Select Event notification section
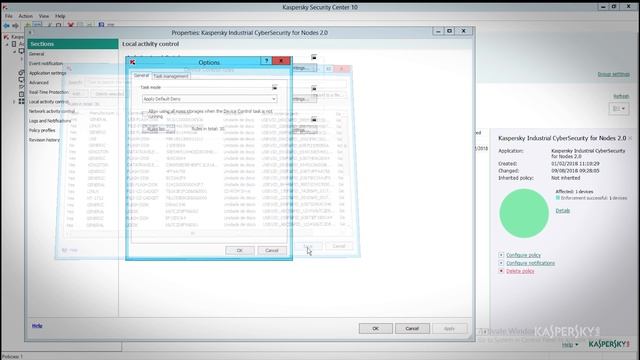The width and height of the screenshot is (640, 360). [46, 64]
